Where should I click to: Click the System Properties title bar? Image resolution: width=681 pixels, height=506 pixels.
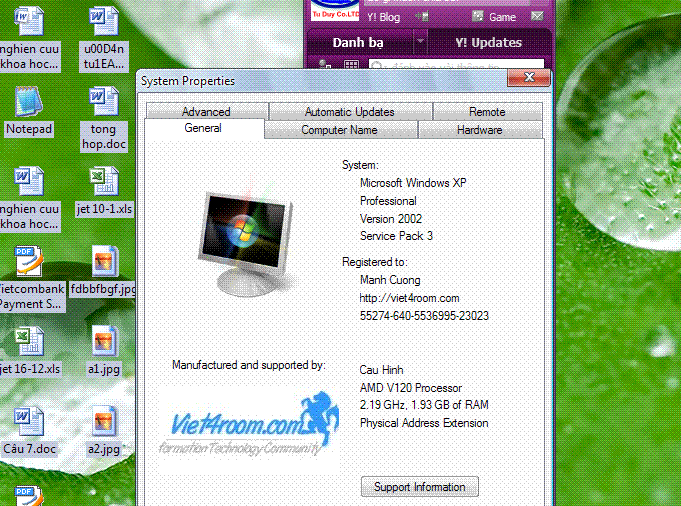[x=321, y=81]
